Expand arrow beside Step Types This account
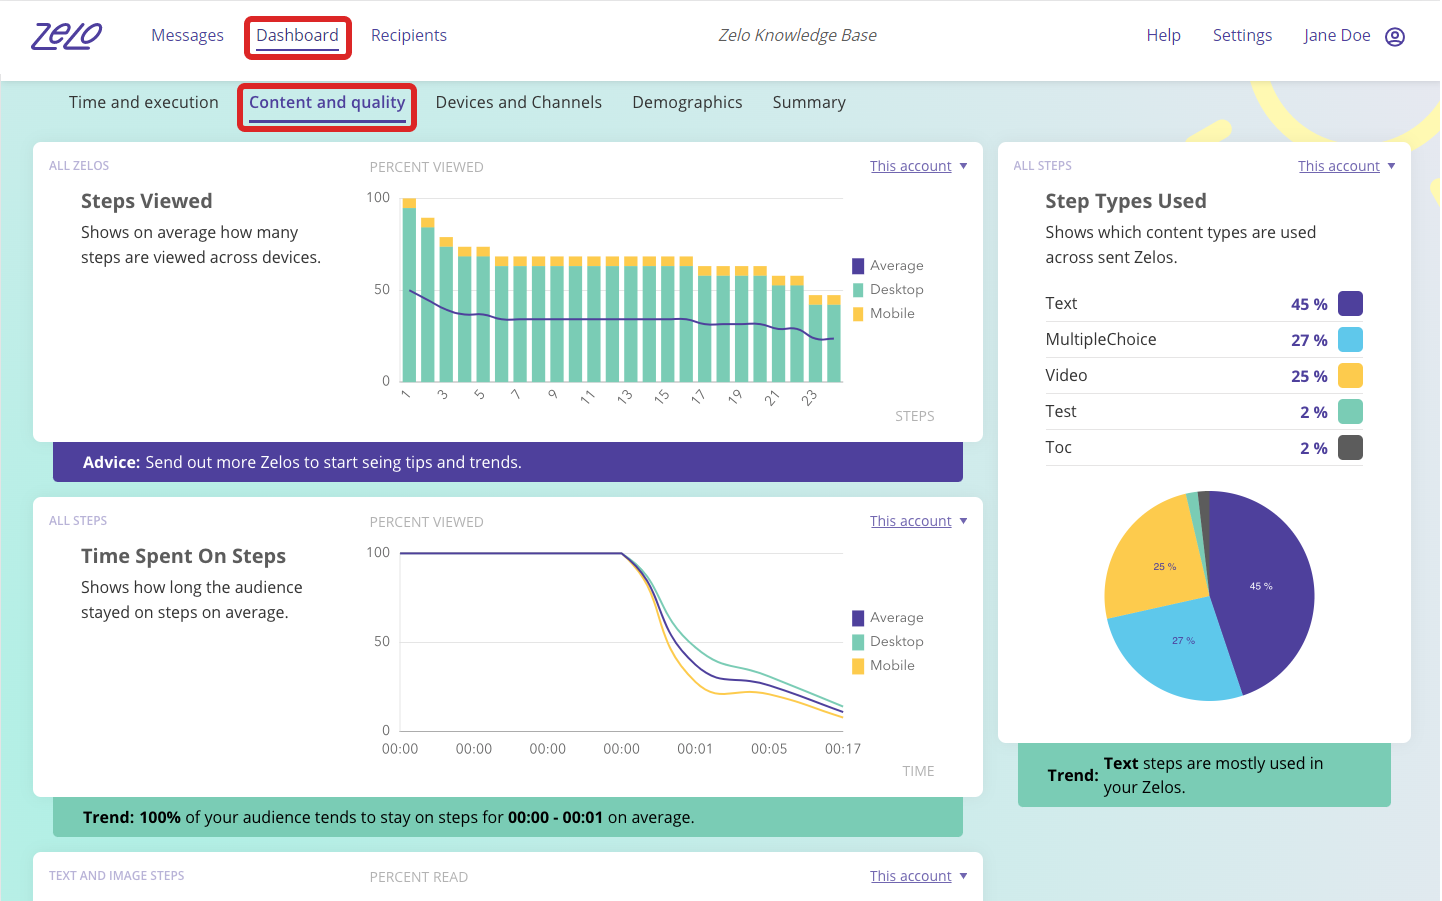The width and height of the screenshot is (1442, 901). (x=1391, y=166)
